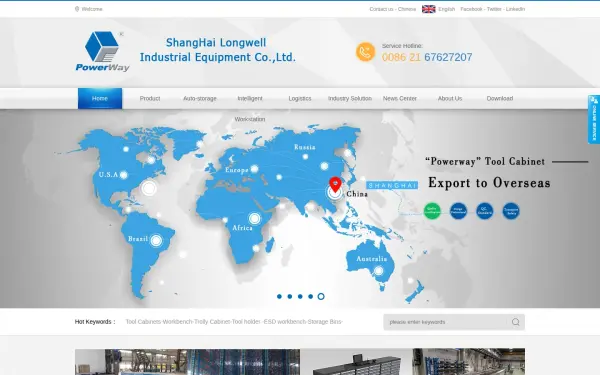Expand the Industry Solution menu
600x375 pixels.
(350, 98)
